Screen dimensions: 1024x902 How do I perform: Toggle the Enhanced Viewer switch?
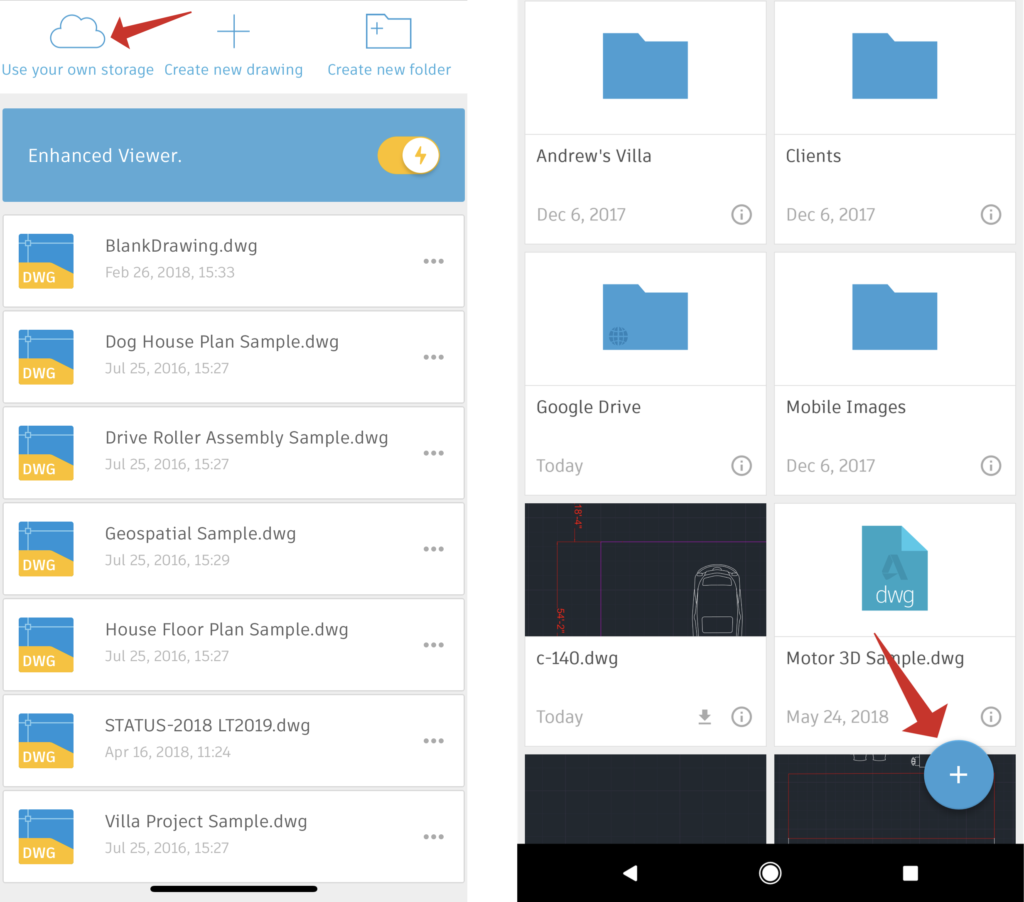point(408,155)
